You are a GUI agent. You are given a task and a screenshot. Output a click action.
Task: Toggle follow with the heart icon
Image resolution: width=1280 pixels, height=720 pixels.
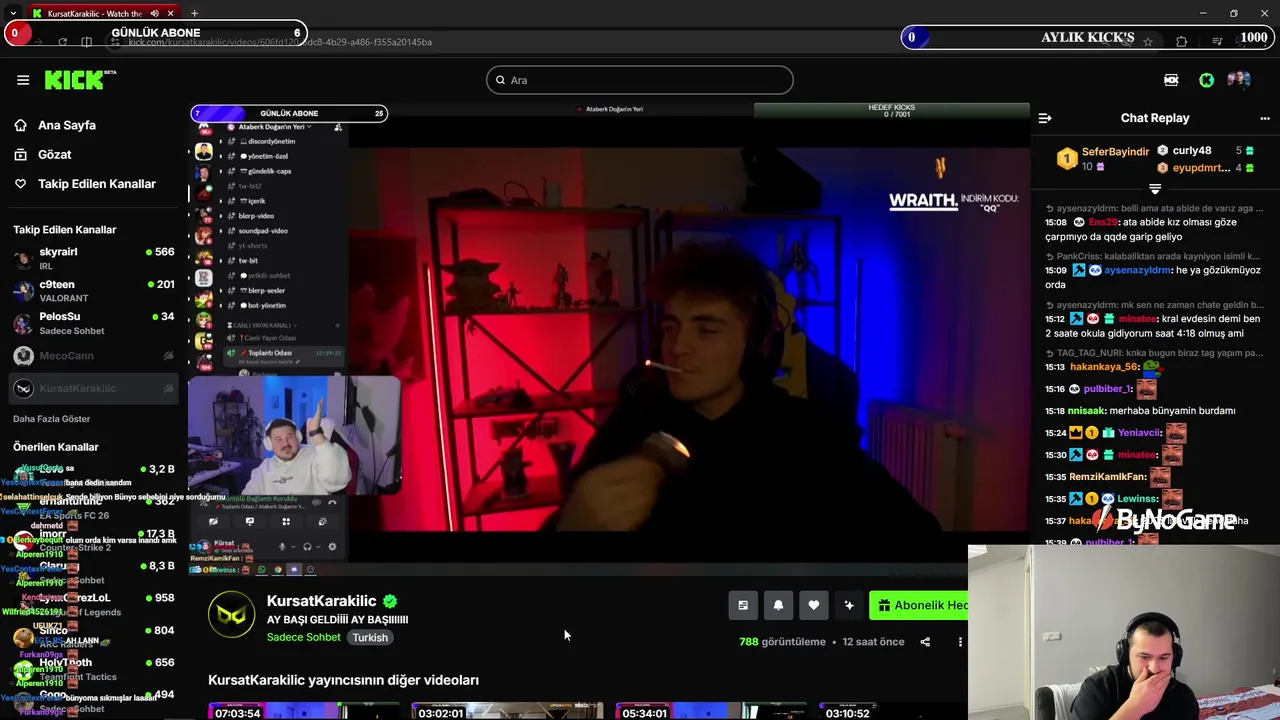coord(814,605)
